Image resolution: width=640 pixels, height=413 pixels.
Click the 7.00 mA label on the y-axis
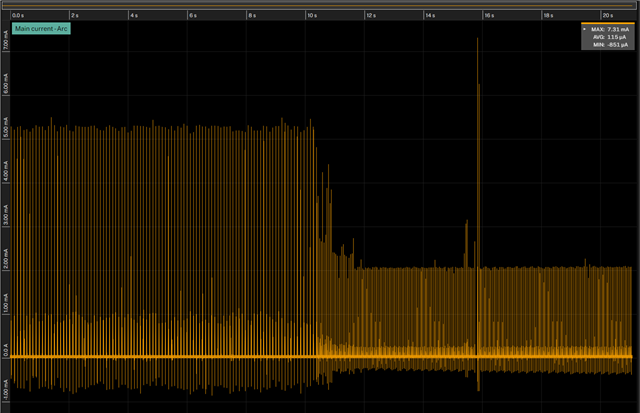pos(5,40)
